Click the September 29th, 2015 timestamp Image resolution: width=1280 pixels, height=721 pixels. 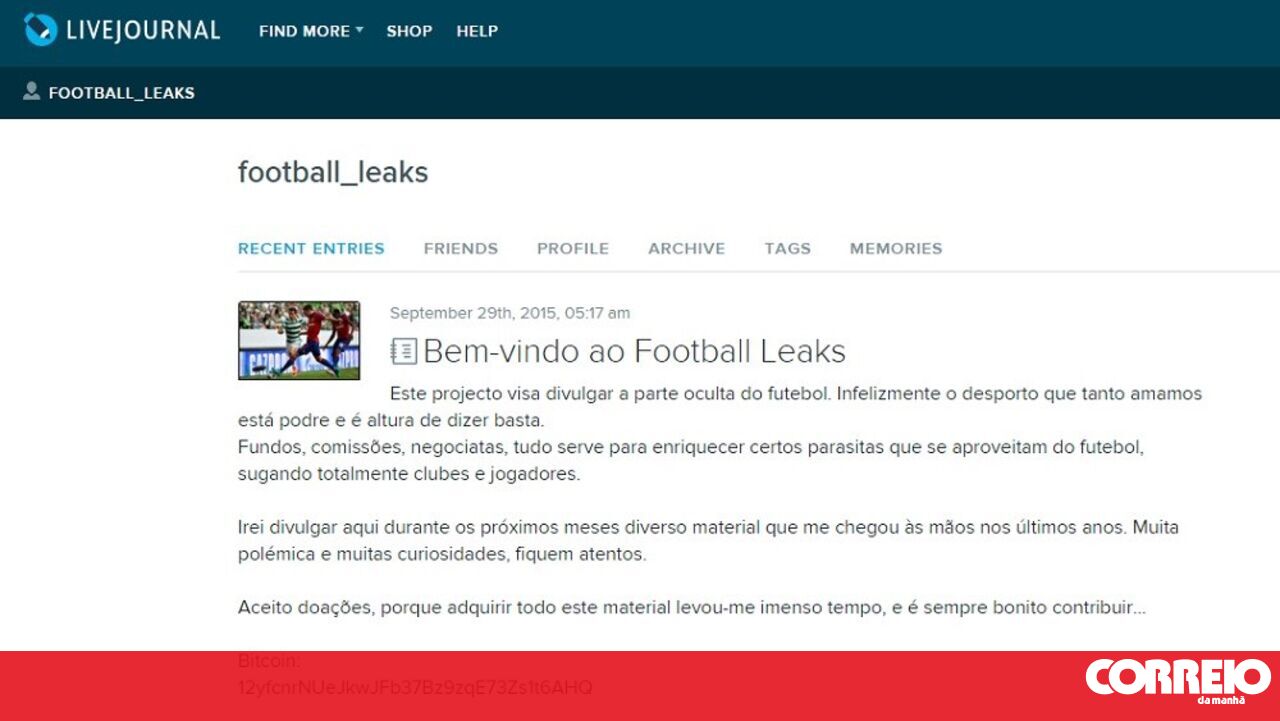[x=510, y=313]
